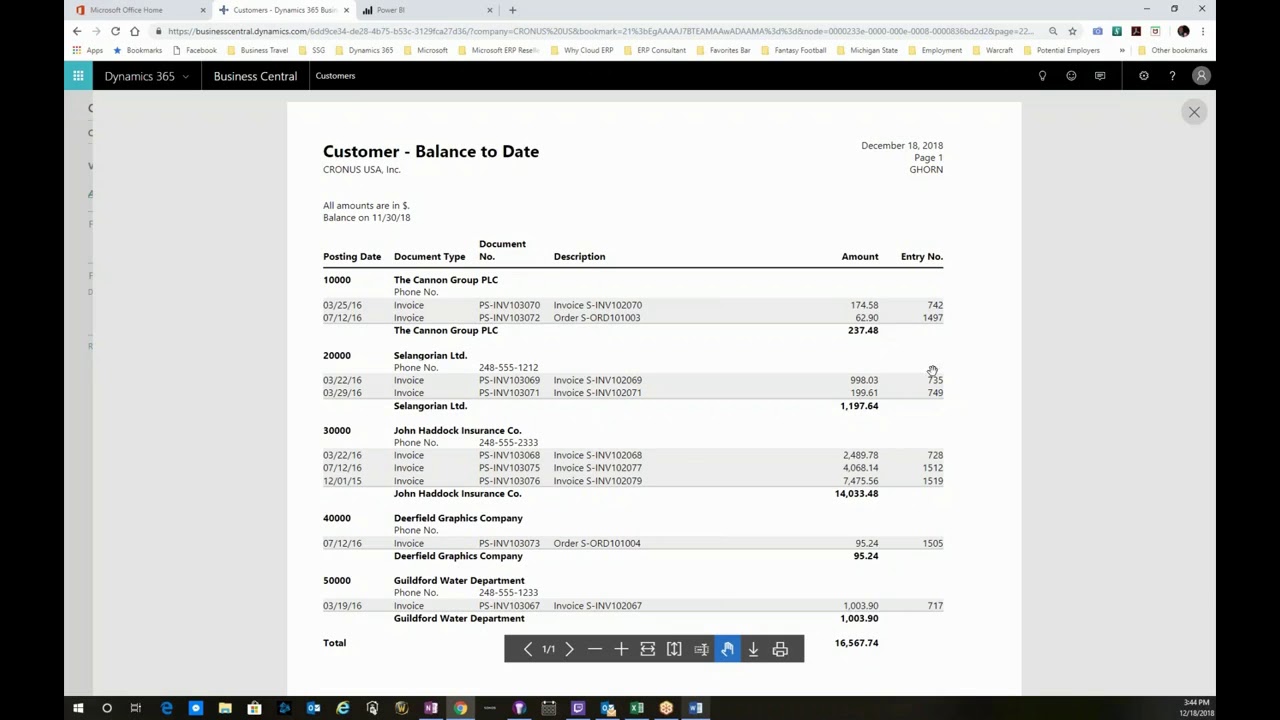
Task: Select the Customers Dynamics 365 tab
Action: (x=285, y=10)
